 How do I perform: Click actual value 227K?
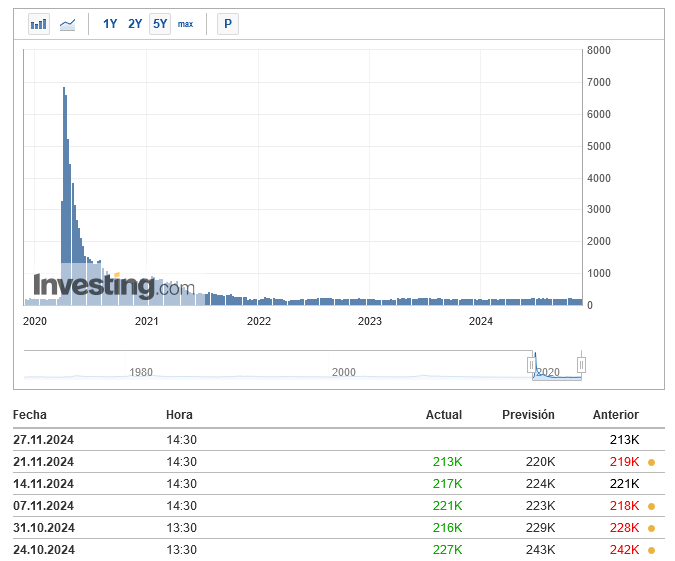[x=447, y=549]
